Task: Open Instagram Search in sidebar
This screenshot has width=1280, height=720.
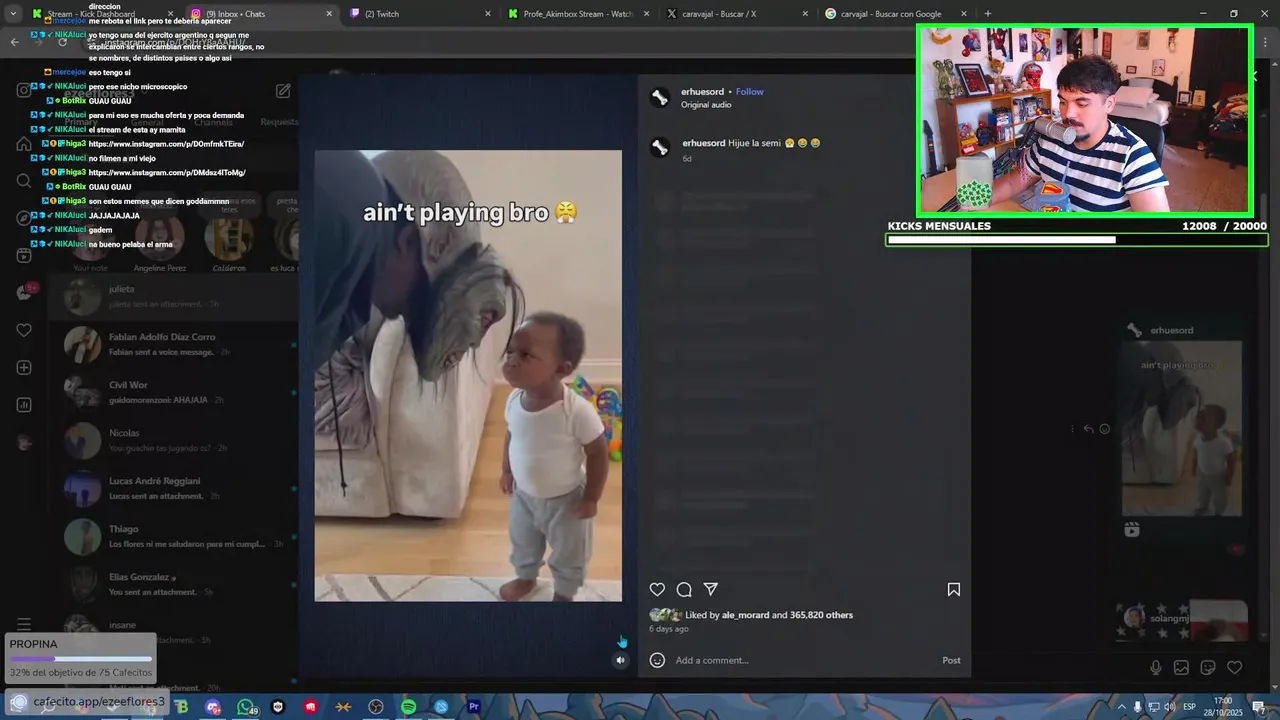Action: (x=24, y=181)
